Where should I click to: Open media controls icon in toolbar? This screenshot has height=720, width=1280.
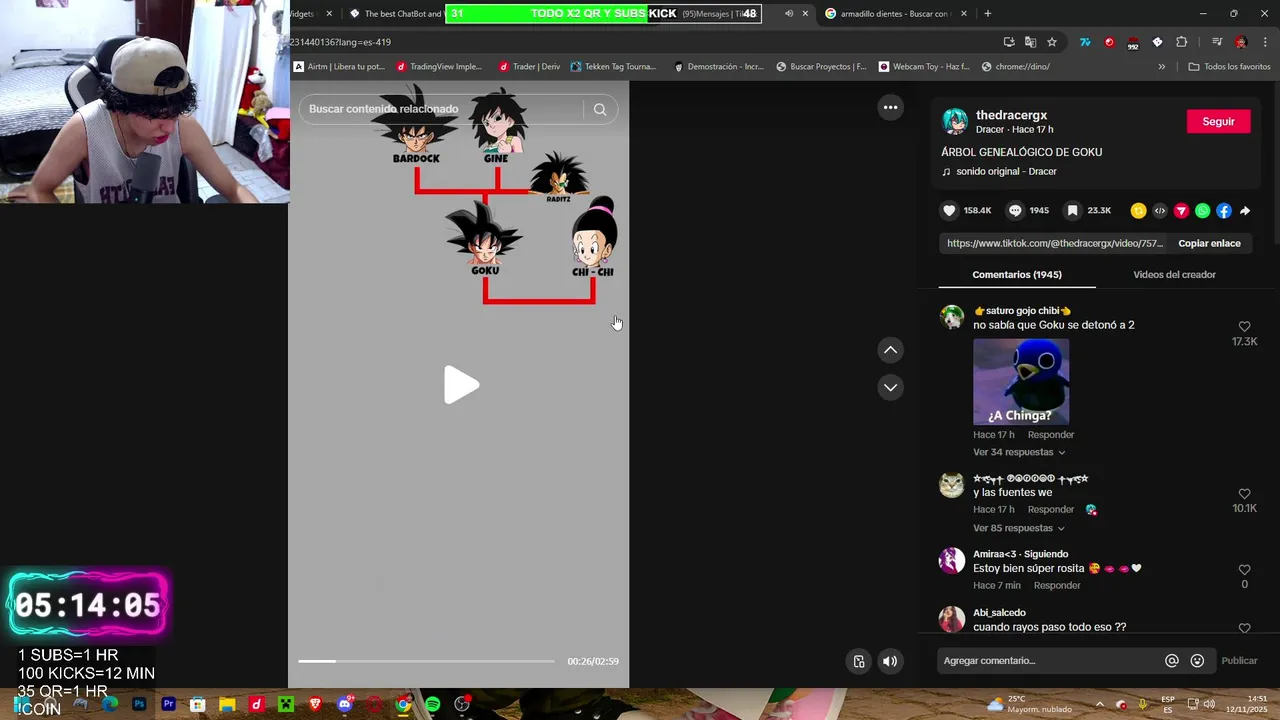click(x=1216, y=42)
